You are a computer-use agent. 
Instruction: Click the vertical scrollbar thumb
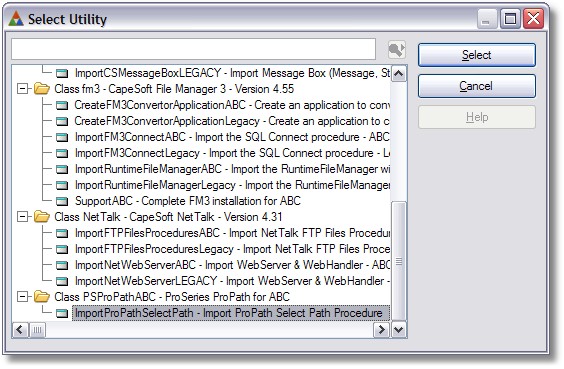pyautogui.click(x=399, y=261)
